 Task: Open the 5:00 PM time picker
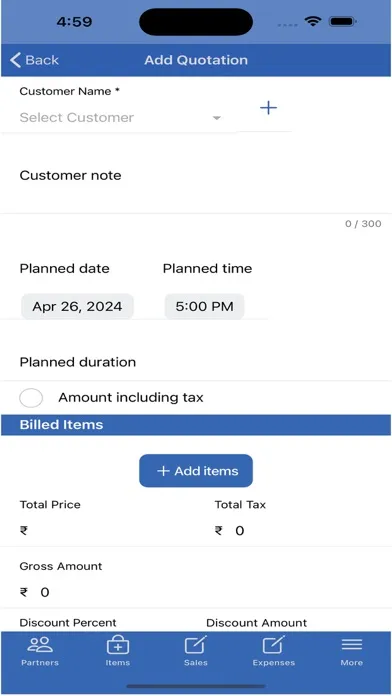(204, 306)
